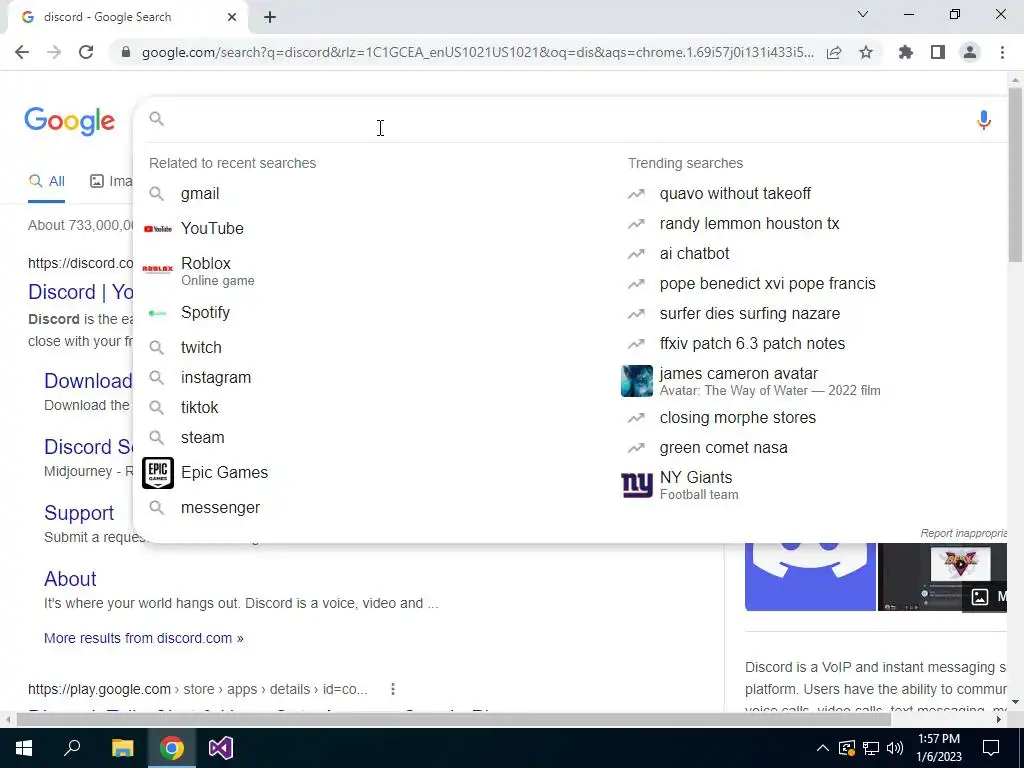
Task: Click Report inappropriate predictions link
Action: tap(963, 534)
